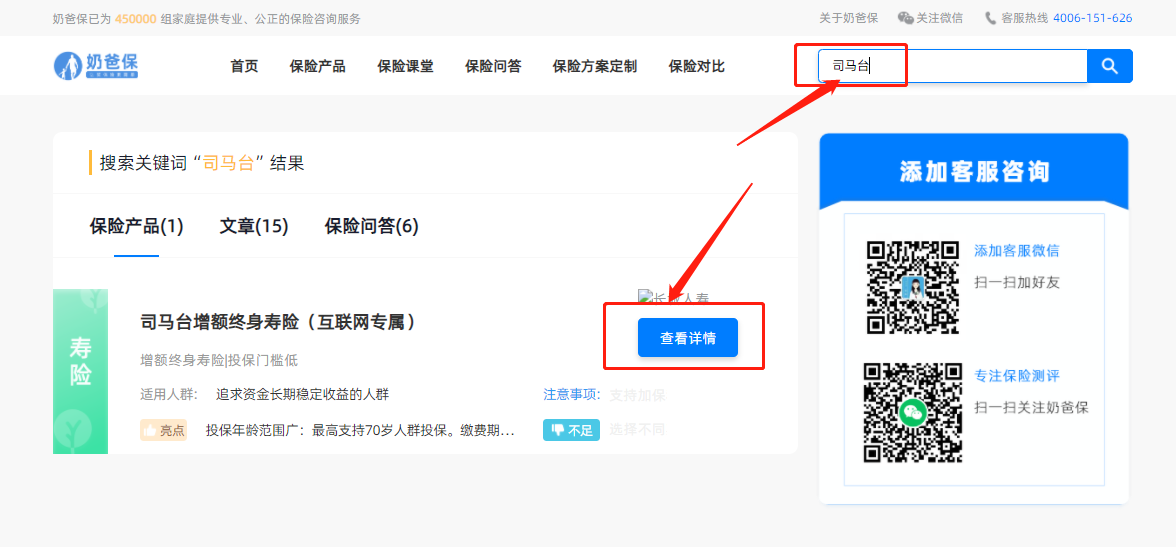Viewport: 1176px width, 547px height.
Task: Click the 查看详情 button
Action: click(x=688, y=338)
